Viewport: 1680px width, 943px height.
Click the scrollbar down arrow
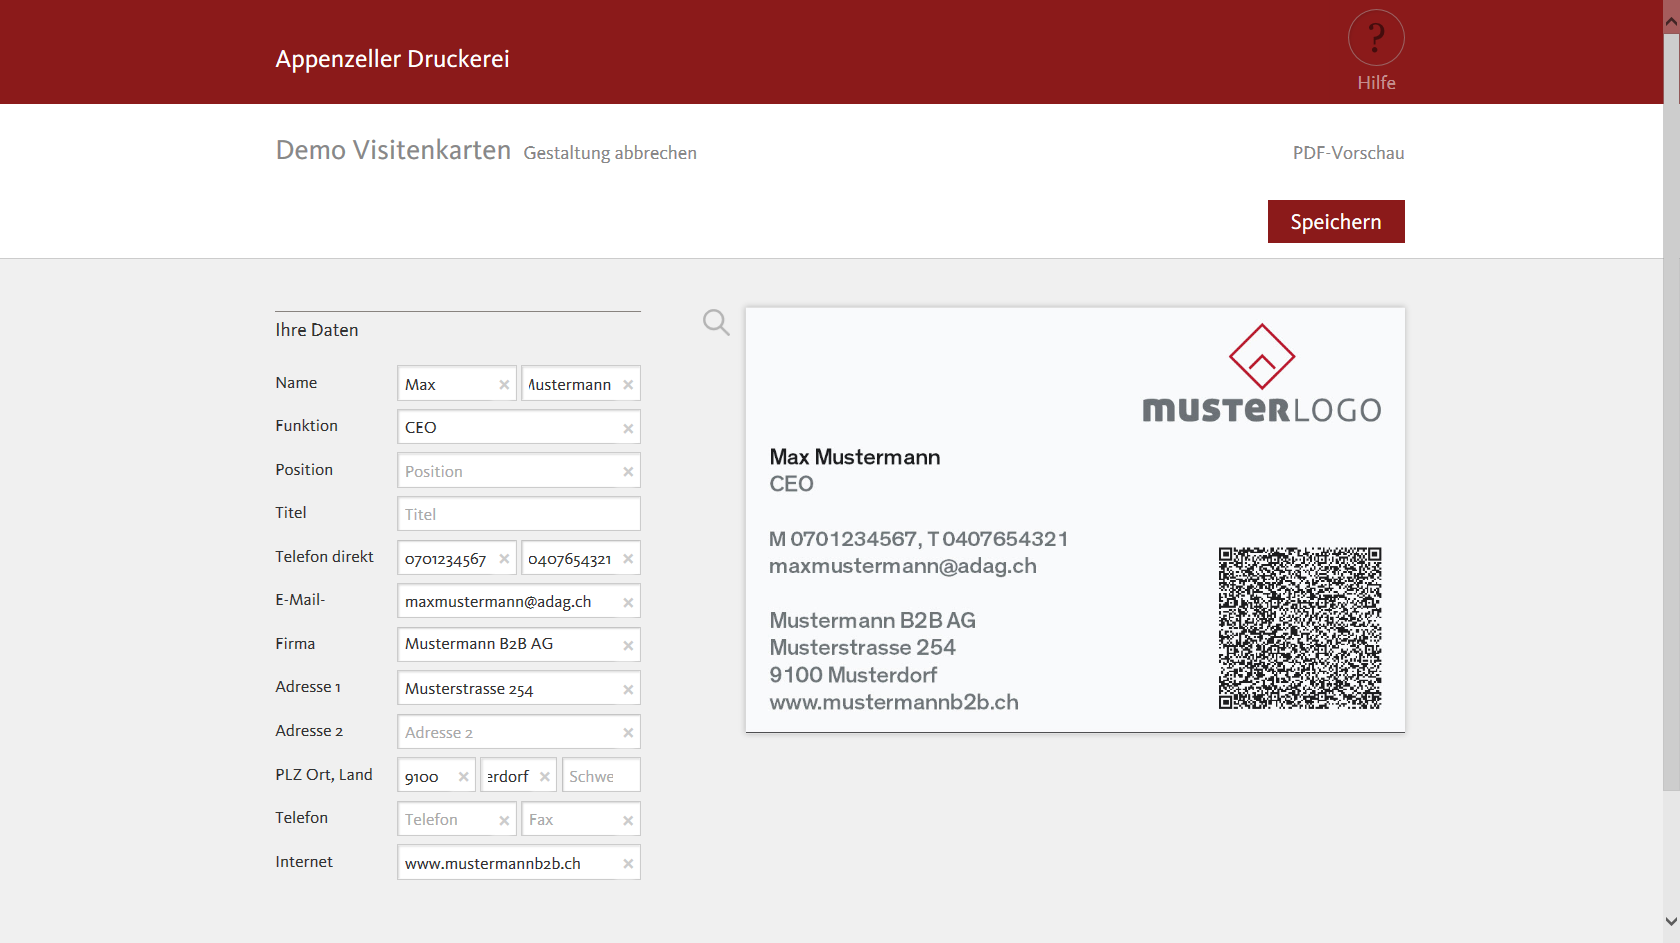(1671, 921)
